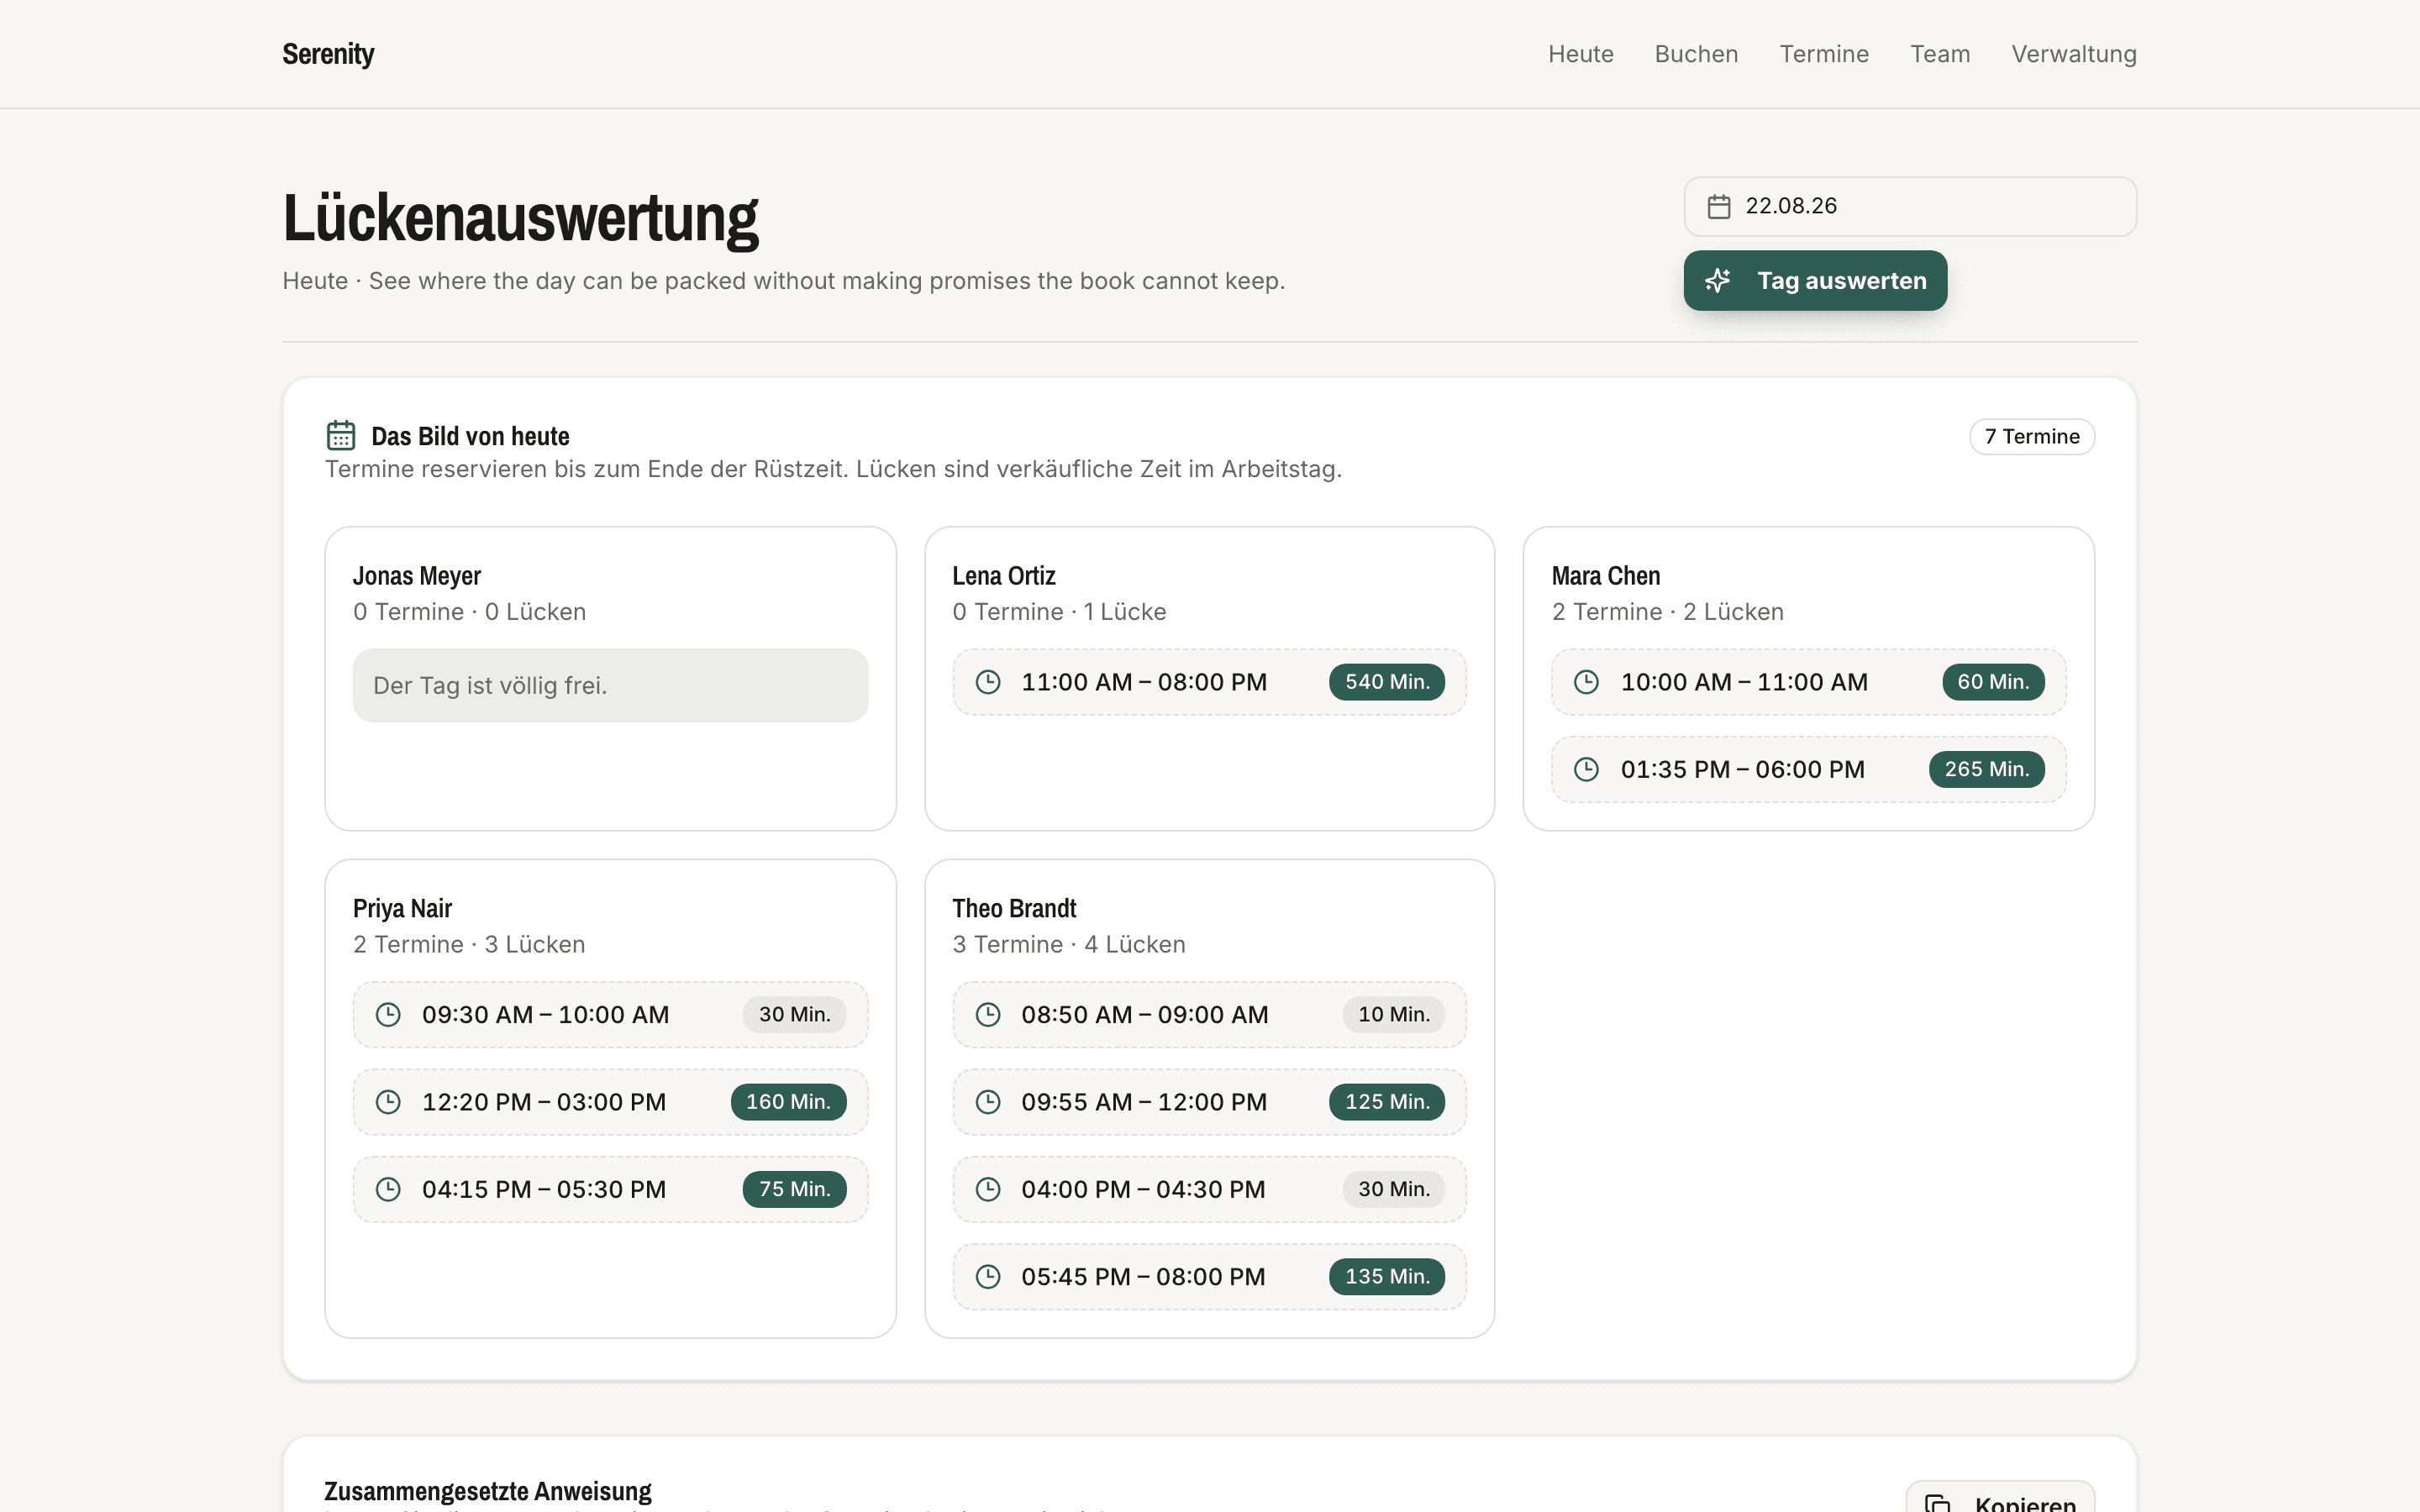The height and width of the screenshot is (1512, 2420).
Task: Select the 'Der Tag ist völlig frei.' note
Action: [x=610, y=686]
